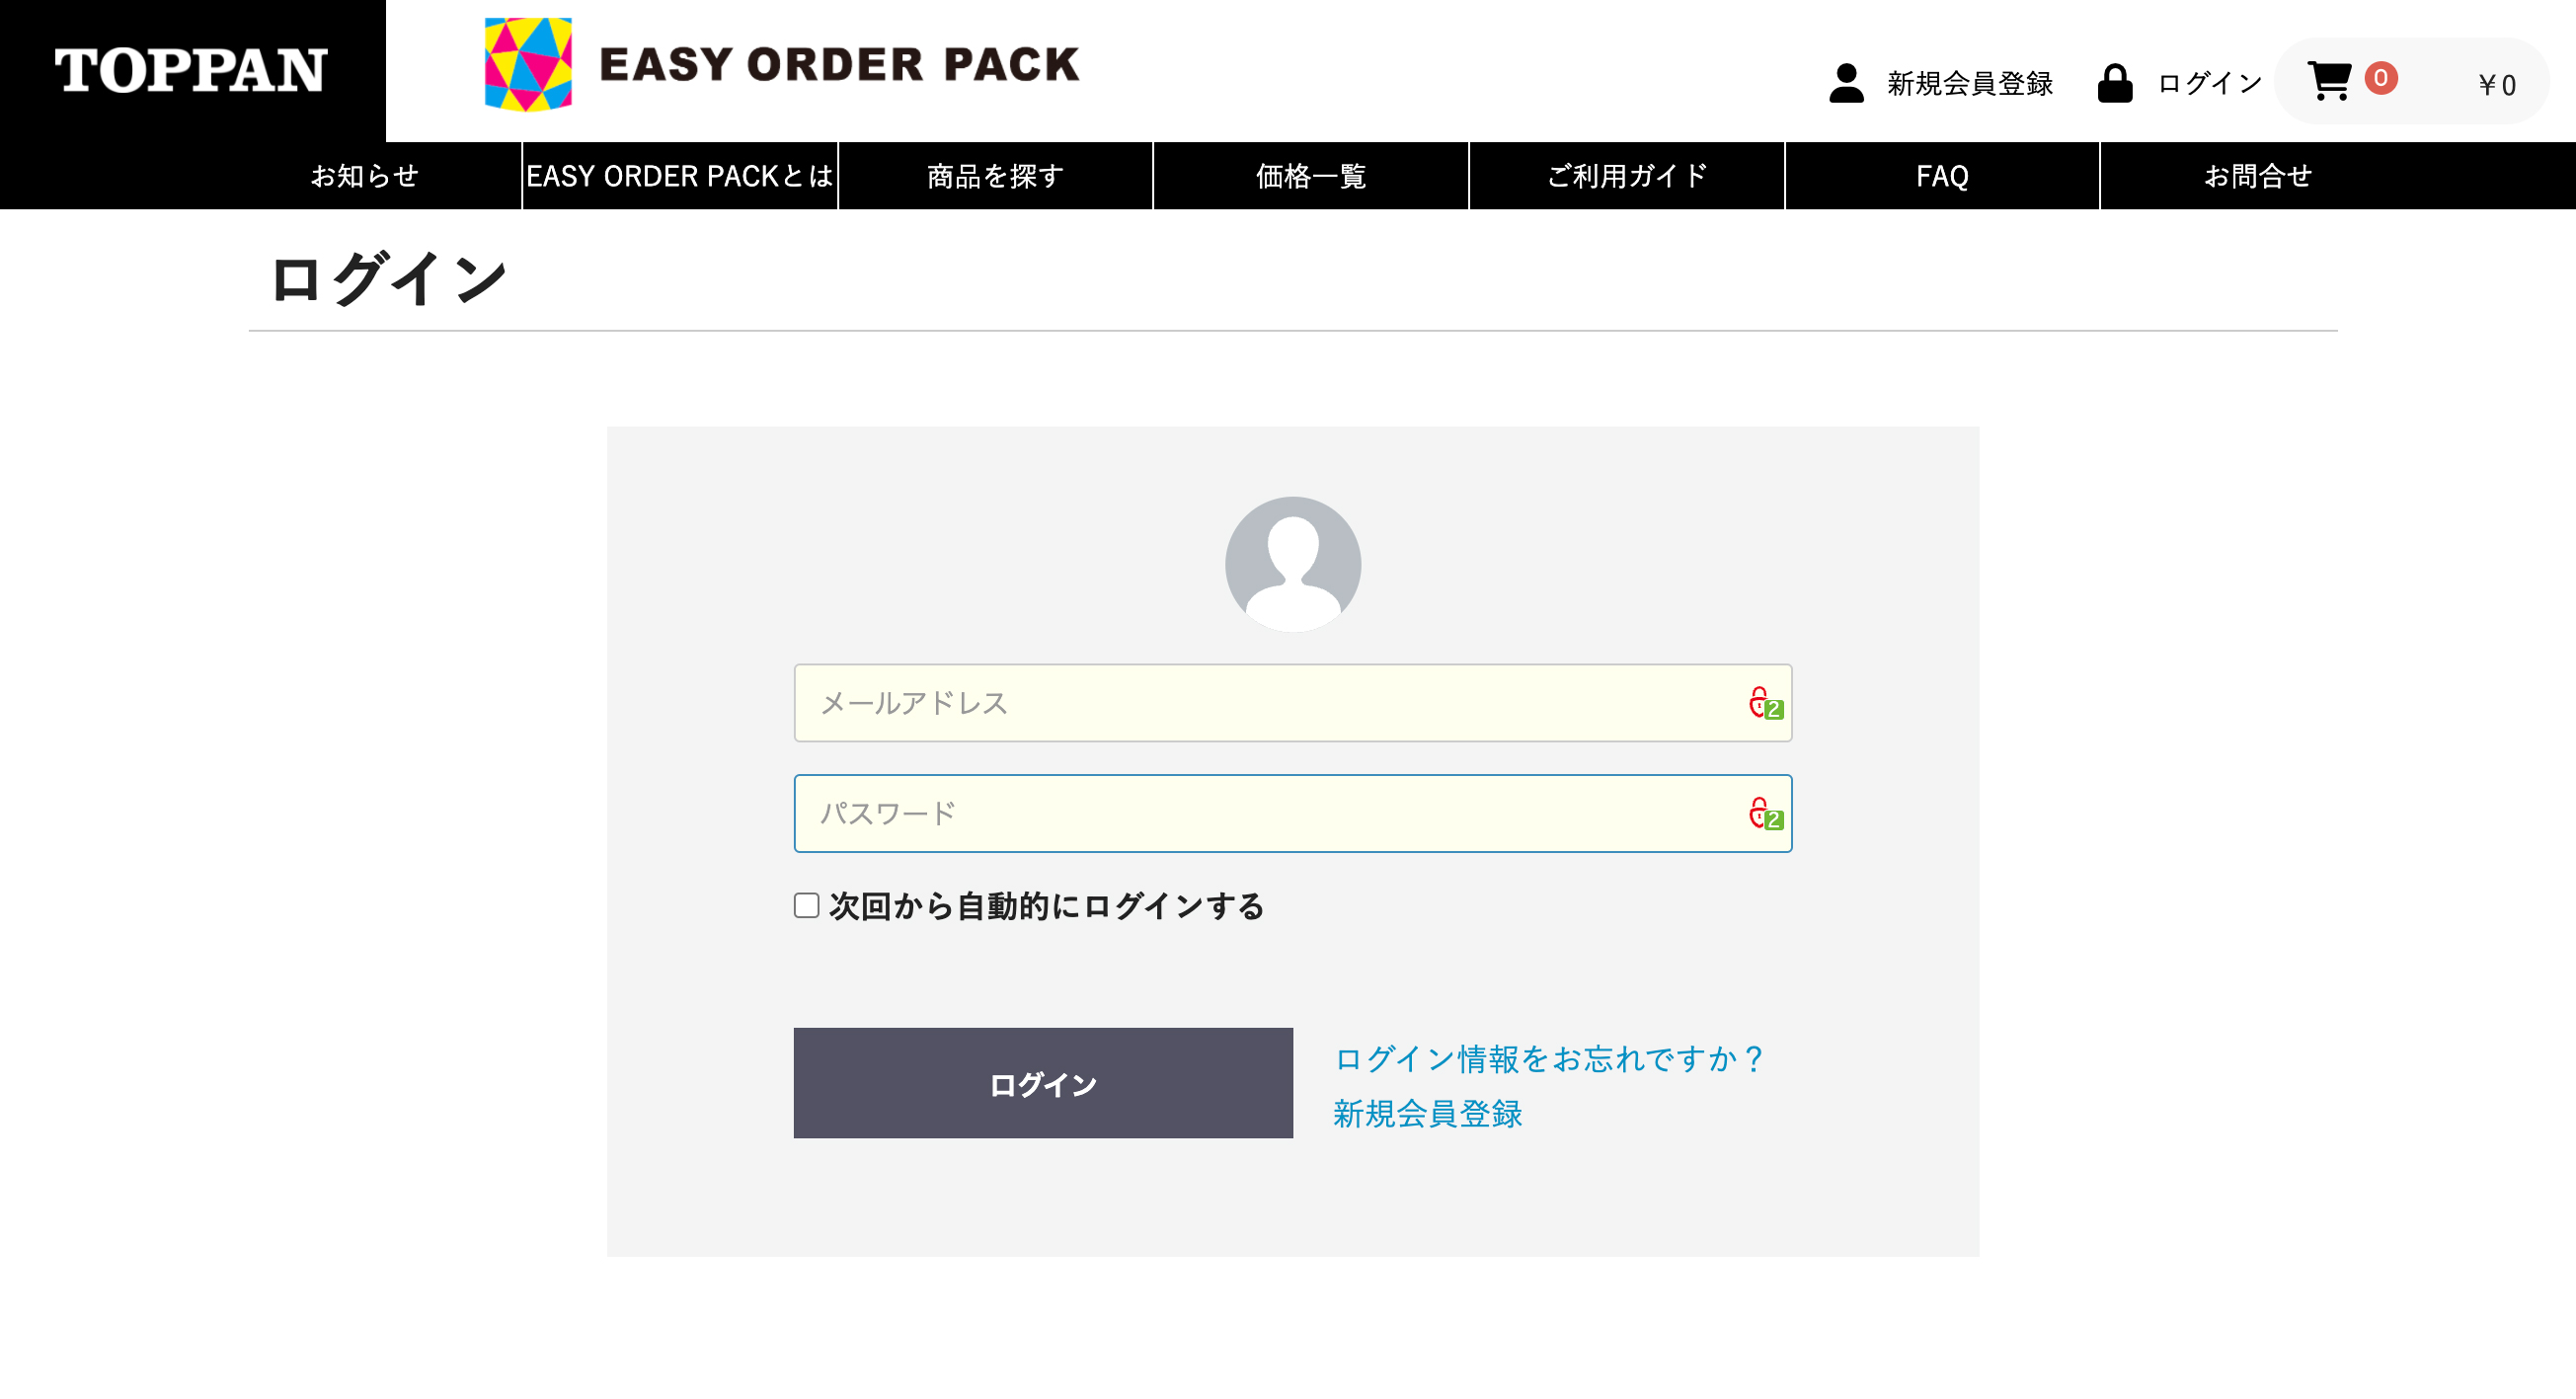Focus the メールアドレス input field
This screenshot has height=1399, width=2576.
coord(1292,703)
